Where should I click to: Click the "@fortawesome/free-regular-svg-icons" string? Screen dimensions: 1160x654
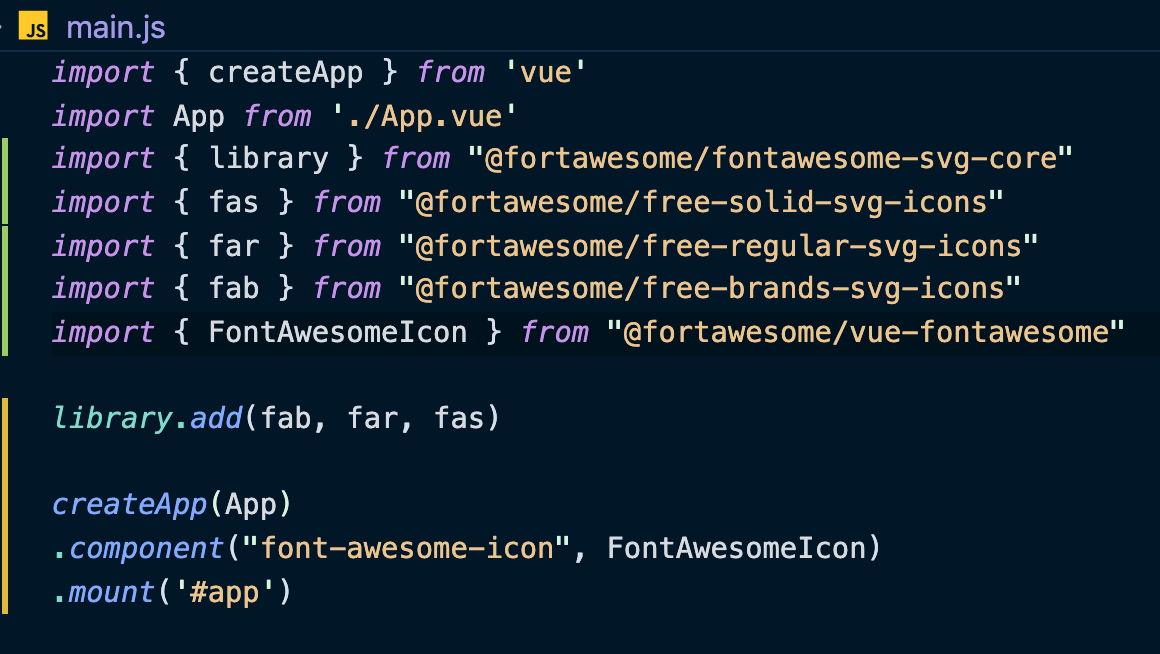tap(718, 246)
